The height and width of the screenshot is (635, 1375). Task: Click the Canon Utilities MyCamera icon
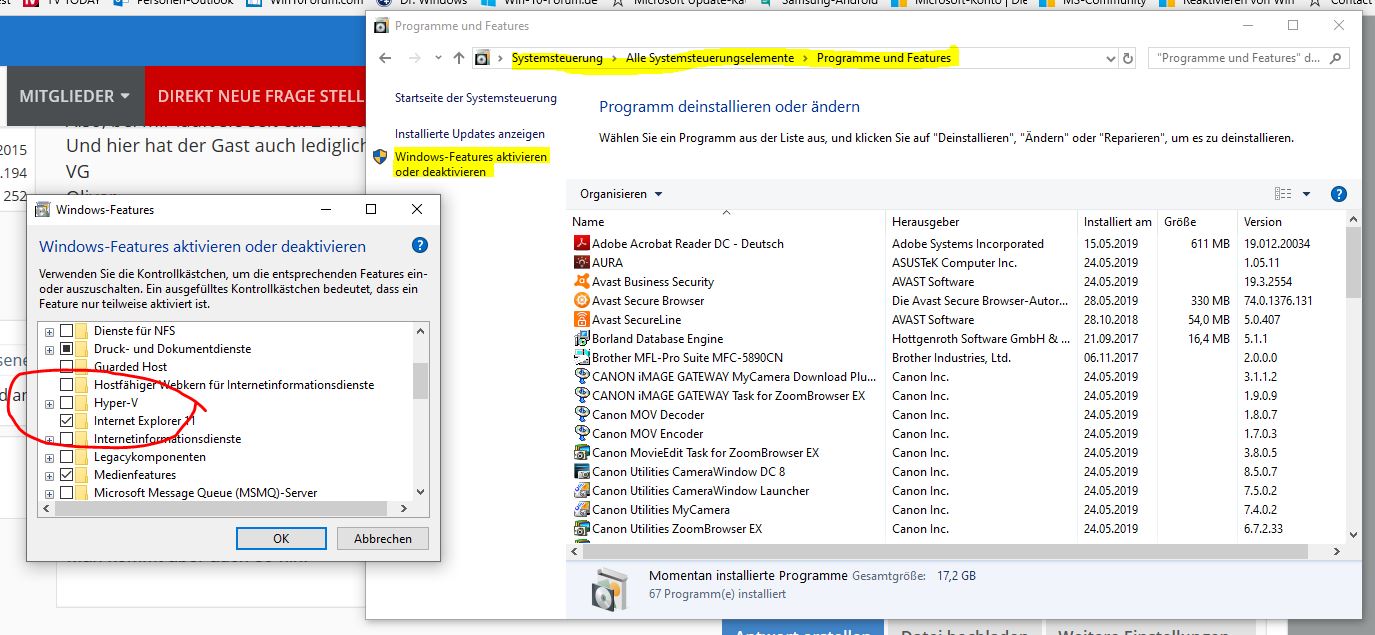(582, 509)
